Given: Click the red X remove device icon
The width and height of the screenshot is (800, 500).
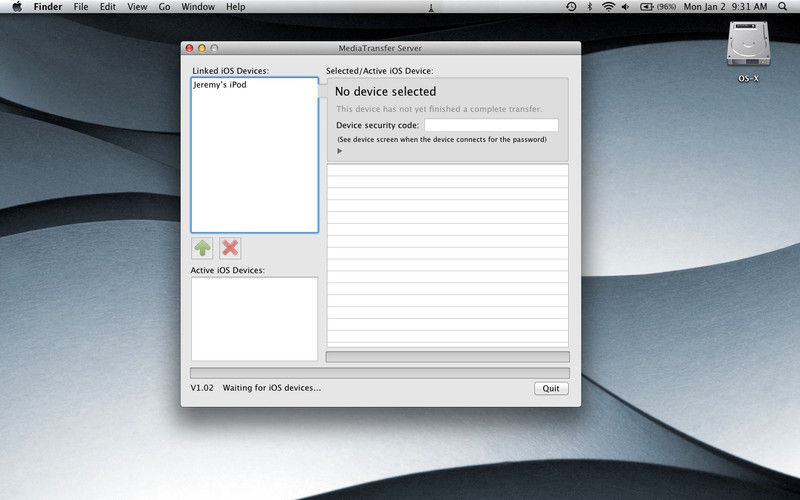Looking at the screenshot, I should tap(230, 248).
